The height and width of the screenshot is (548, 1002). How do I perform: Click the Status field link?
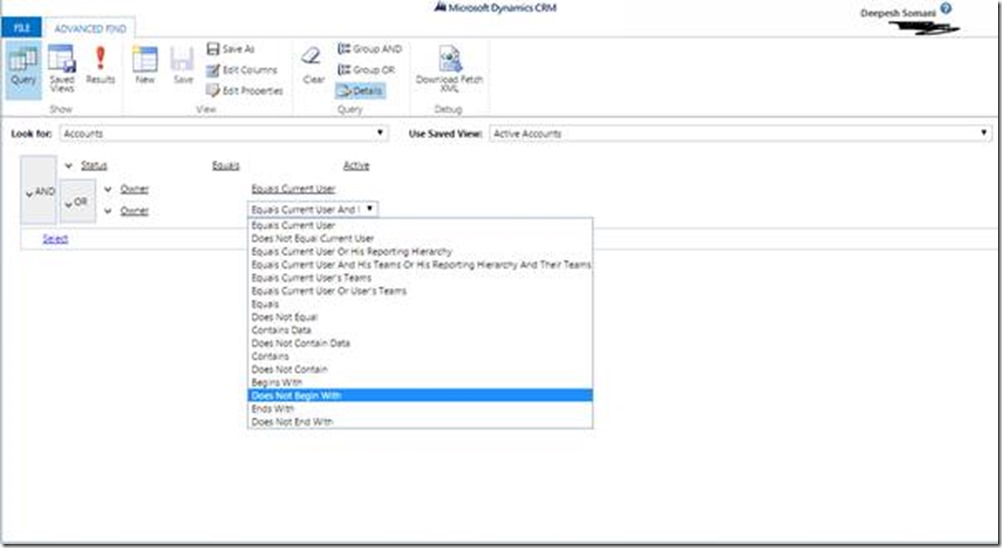[94, 166]
